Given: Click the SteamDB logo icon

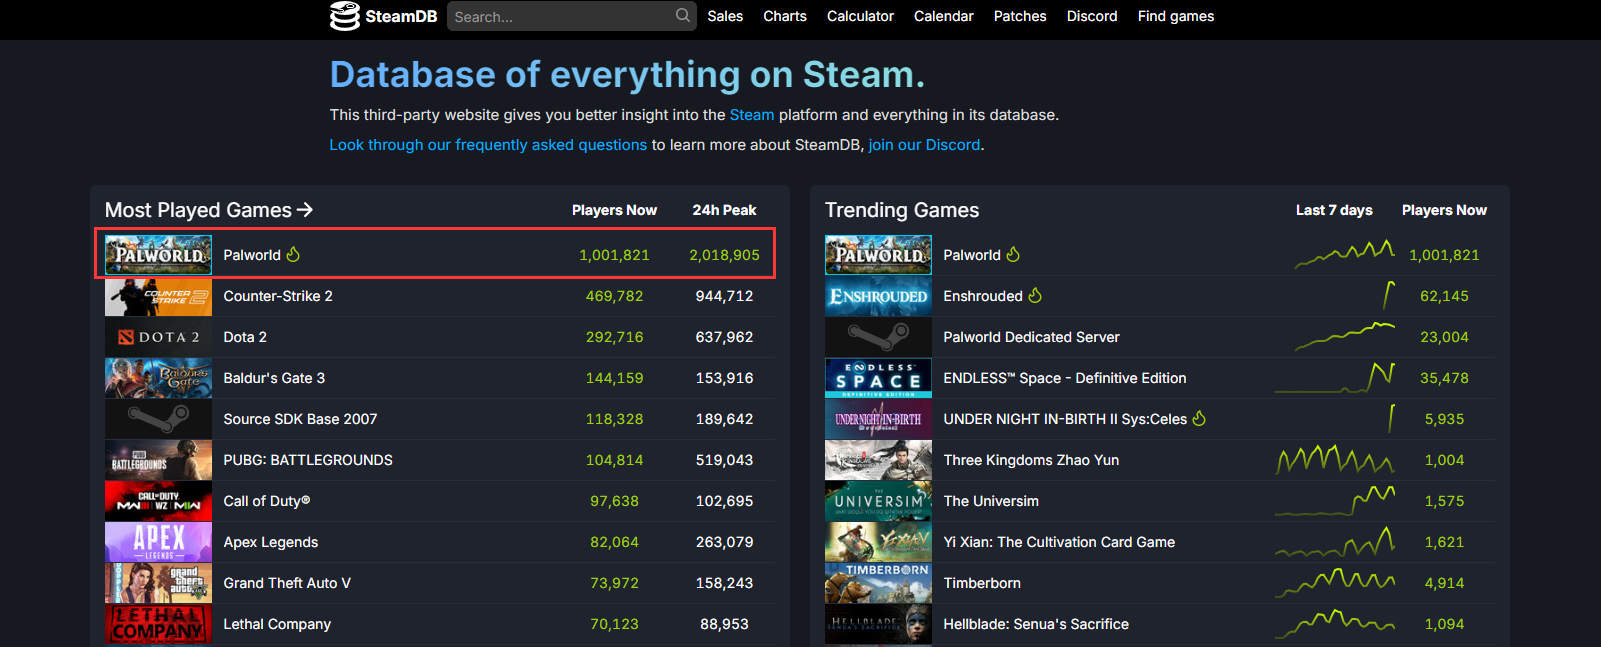Looking at the screenshot, I should (x=345, y=16).
